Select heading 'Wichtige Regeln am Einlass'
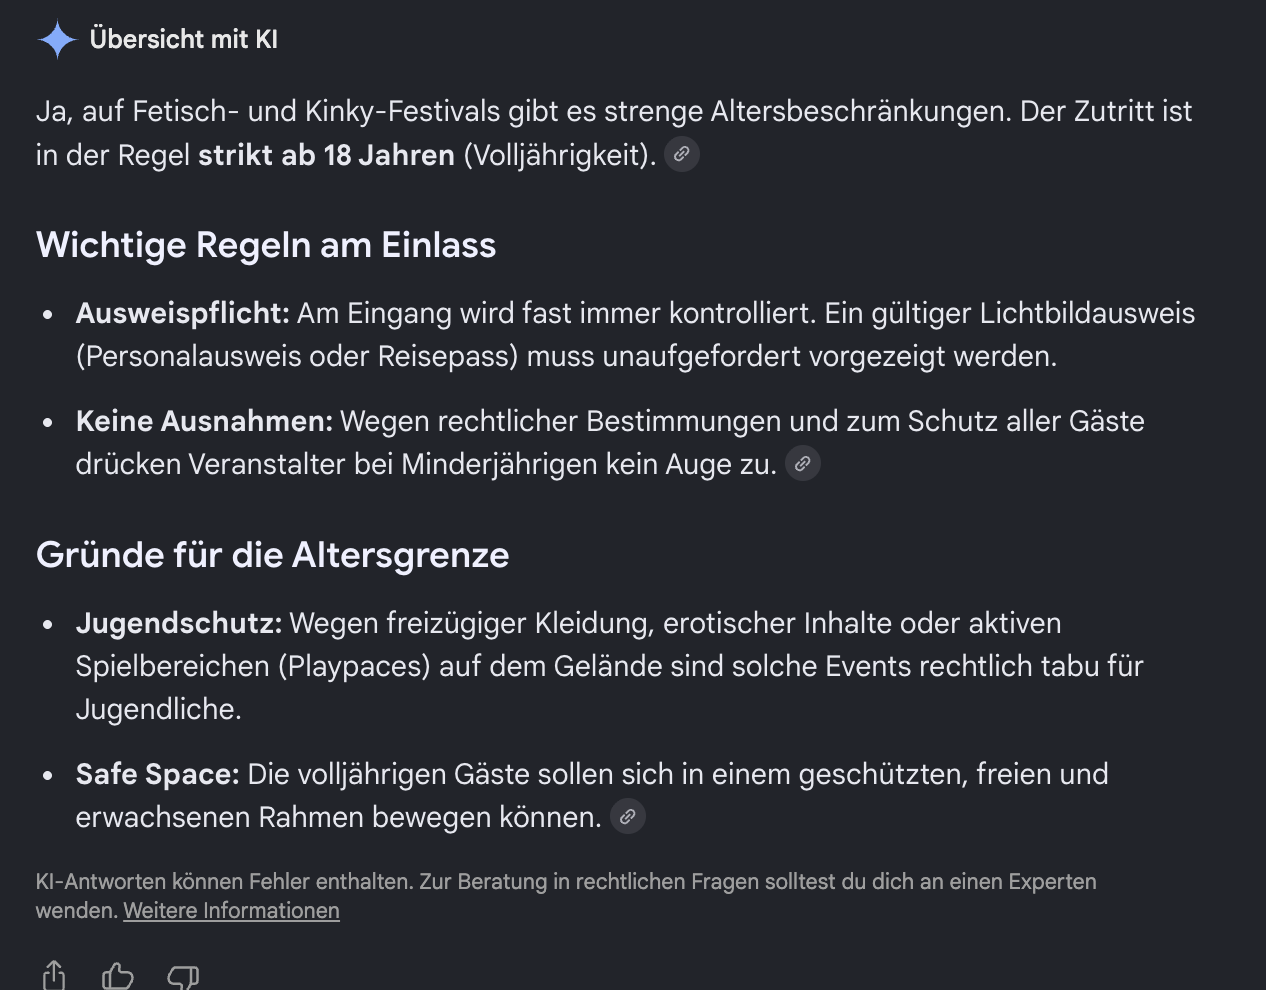Image resolution: width=1266 pixels, height=990 pixels. point(266,245)
